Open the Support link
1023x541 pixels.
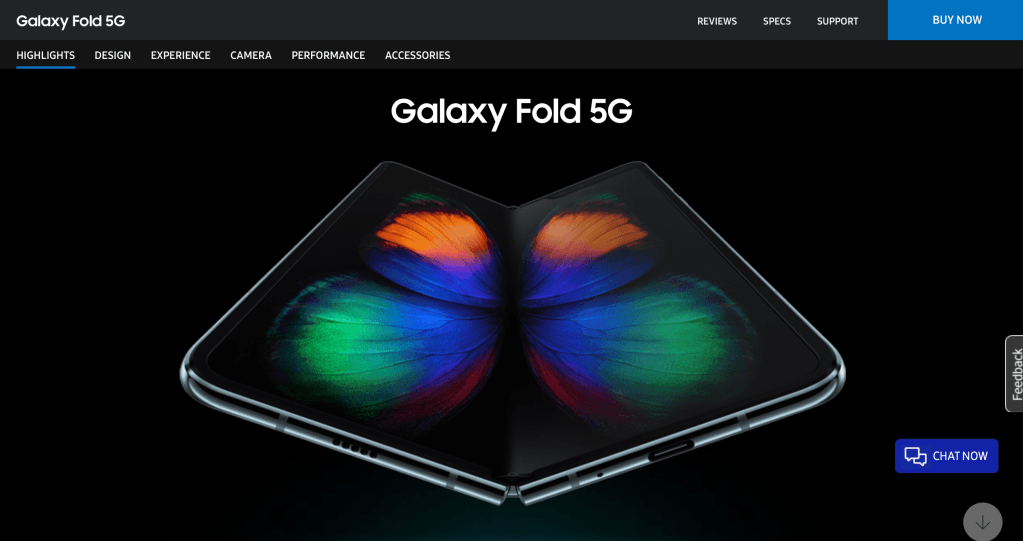[x=837, y=22]
